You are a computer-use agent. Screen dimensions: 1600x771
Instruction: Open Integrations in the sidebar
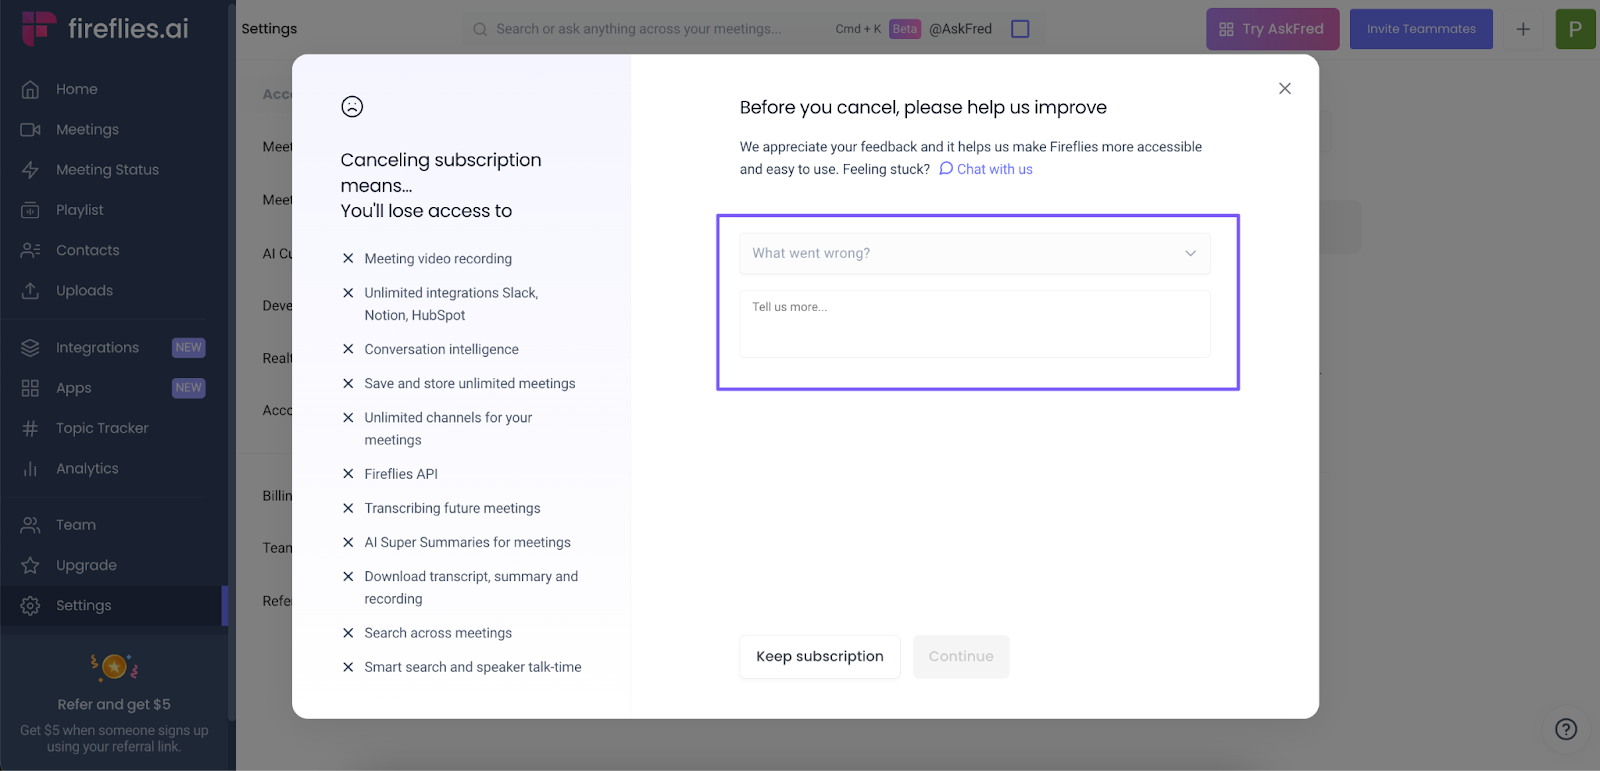(97, 348)
